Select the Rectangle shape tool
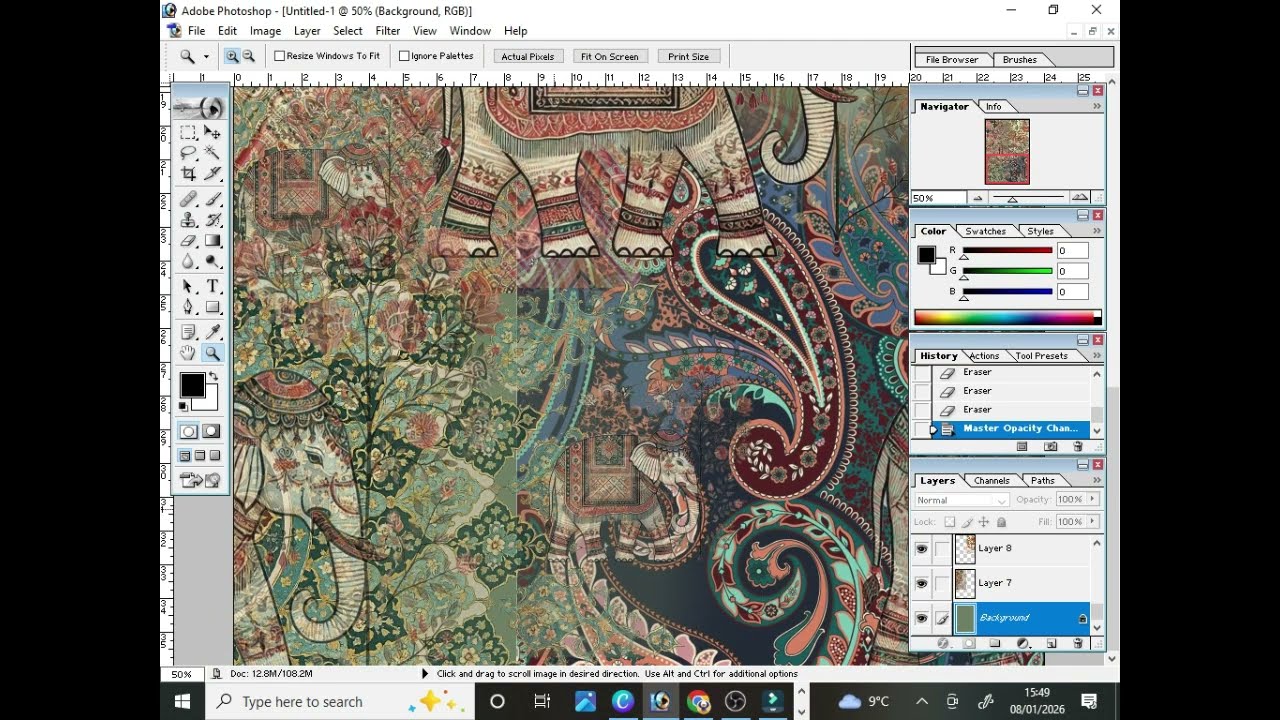The height and width of the screenshot is (720, 1280). click(213, 307)
